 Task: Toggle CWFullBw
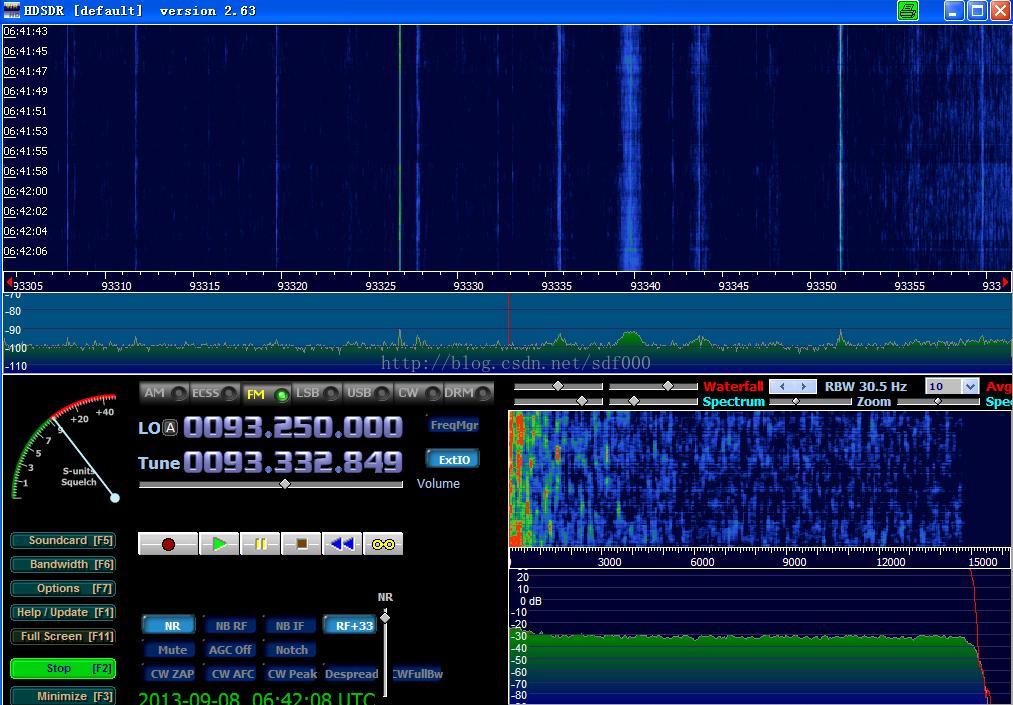417,673
